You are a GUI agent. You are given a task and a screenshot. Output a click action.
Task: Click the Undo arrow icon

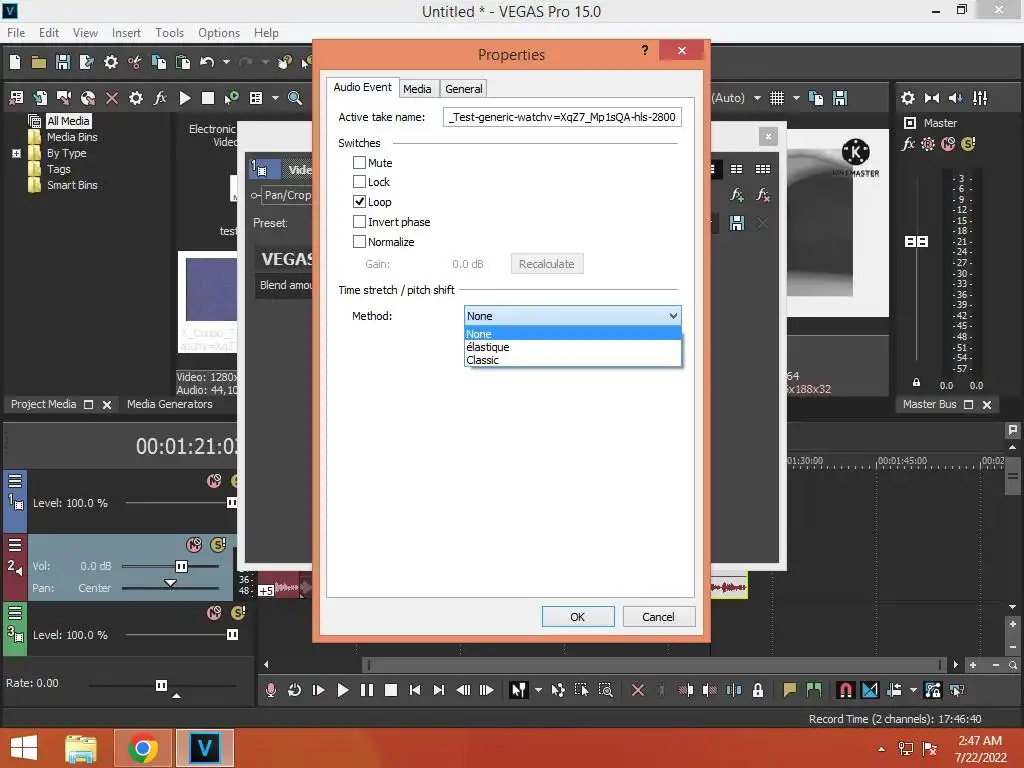click(207, 62)
